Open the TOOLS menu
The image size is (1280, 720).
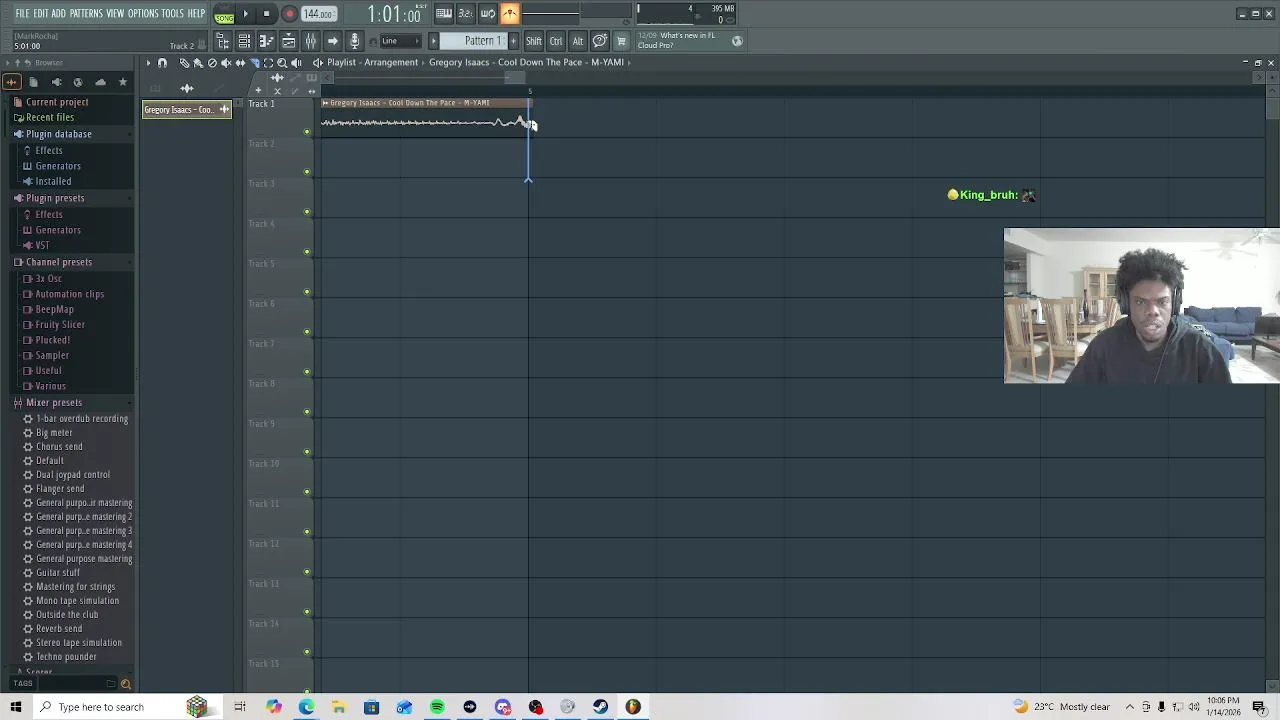coord(172,13)
